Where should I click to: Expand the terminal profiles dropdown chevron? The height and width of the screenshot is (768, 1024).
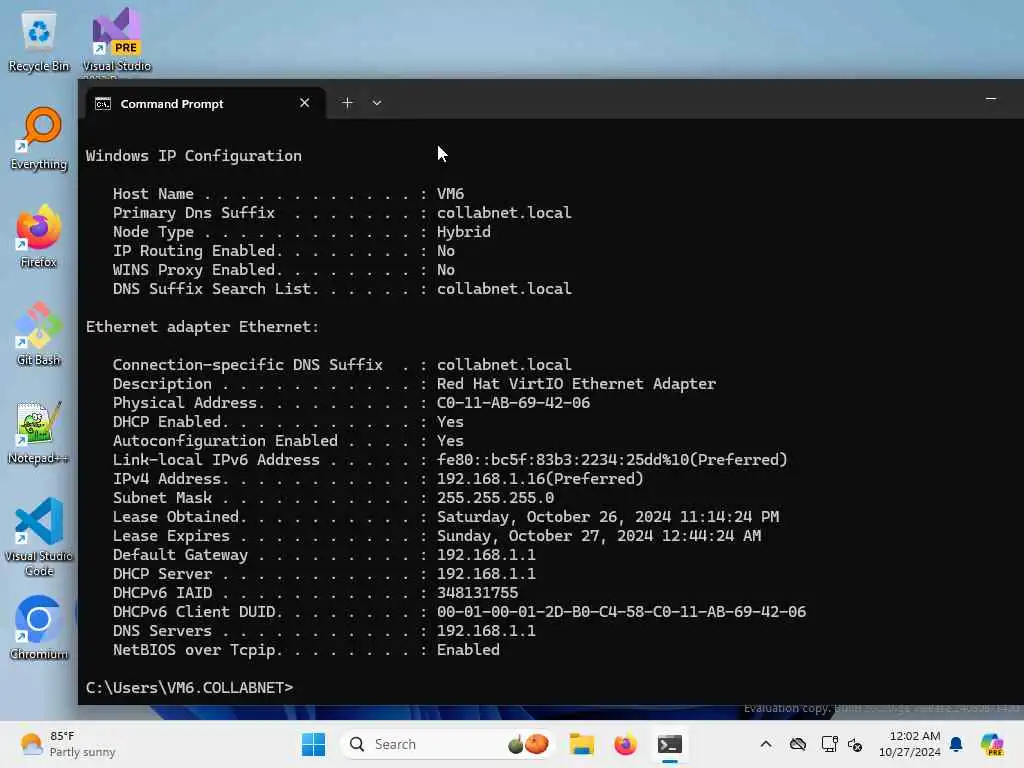click(x=377, y=103)
